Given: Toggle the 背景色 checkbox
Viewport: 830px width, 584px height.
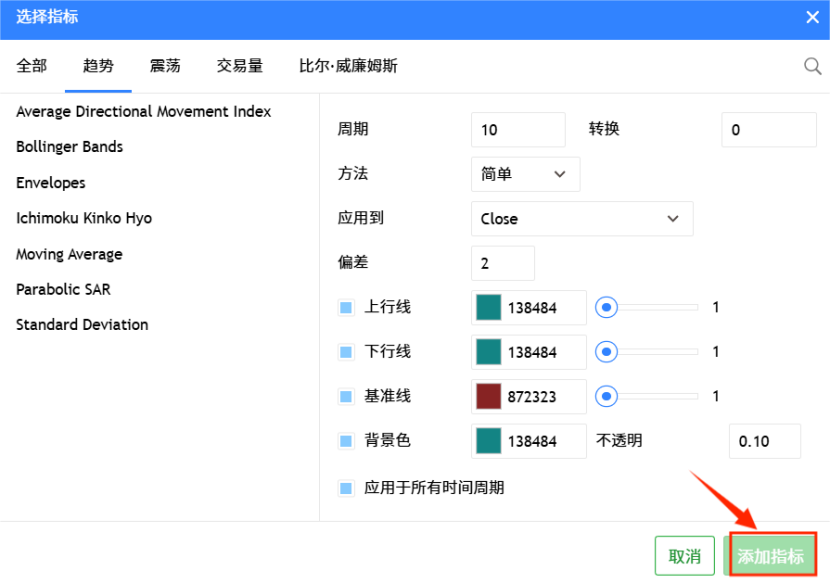Looking at the screenshot, I should click(x=346, y=441).
